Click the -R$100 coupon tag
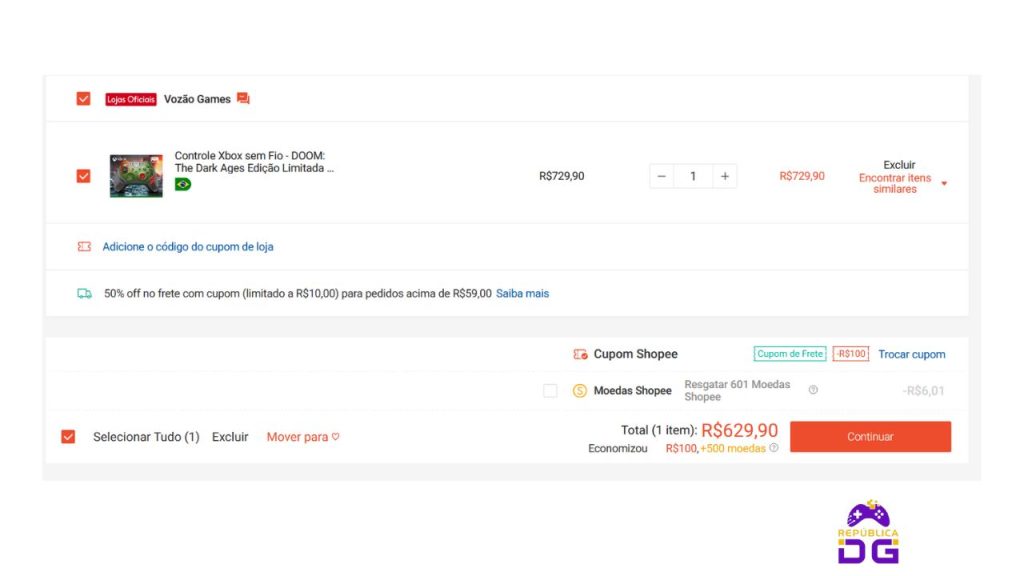This screenshot has height=576, width=1024. (x=850, y=354)
